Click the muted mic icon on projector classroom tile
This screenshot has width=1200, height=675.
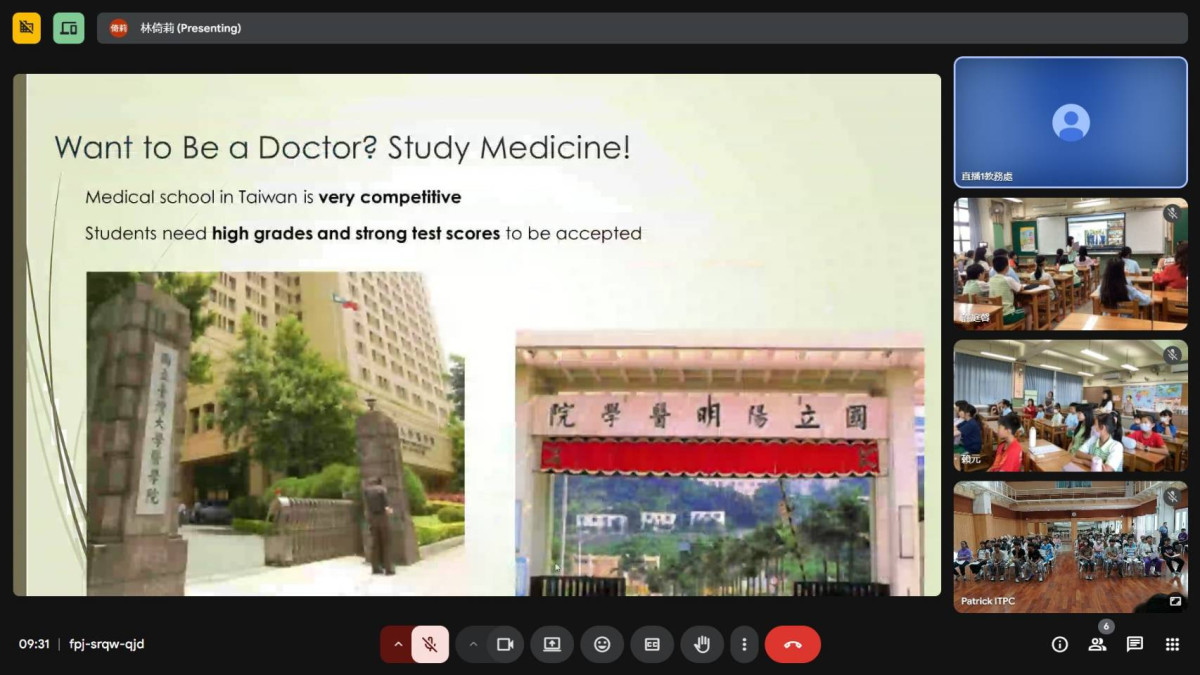pyautogui.click(x=1172, y=213)
